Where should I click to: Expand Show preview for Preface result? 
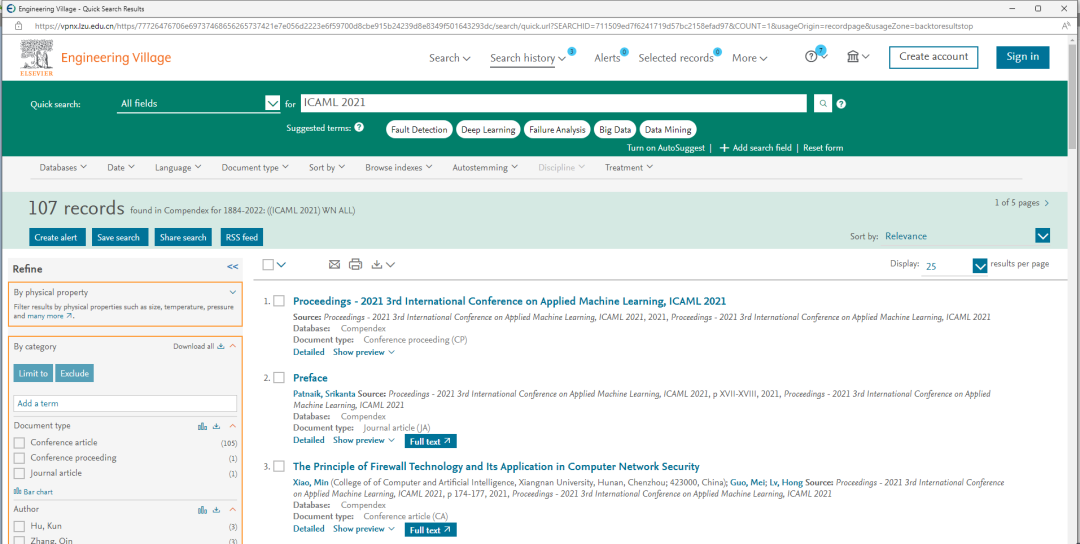pos(364,440)
